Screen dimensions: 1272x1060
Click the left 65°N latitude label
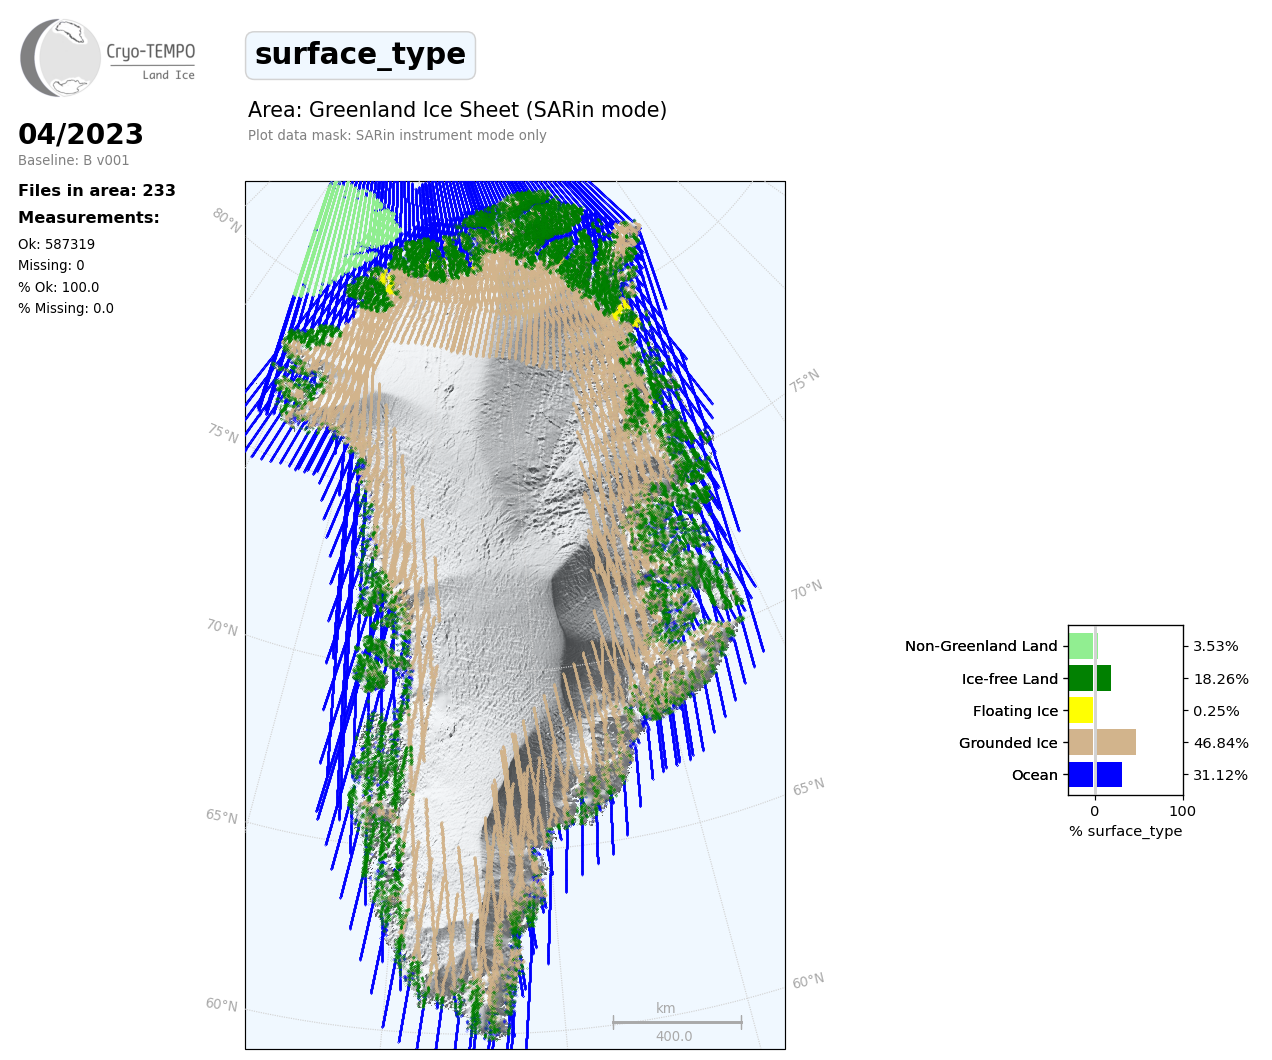point(222,816)
